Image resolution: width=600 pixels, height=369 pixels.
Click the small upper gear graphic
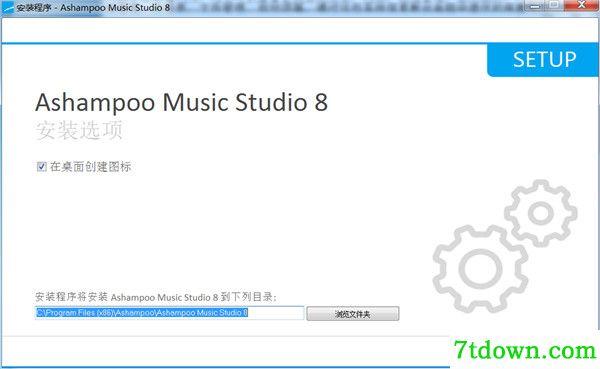click(x=541, y=213)
